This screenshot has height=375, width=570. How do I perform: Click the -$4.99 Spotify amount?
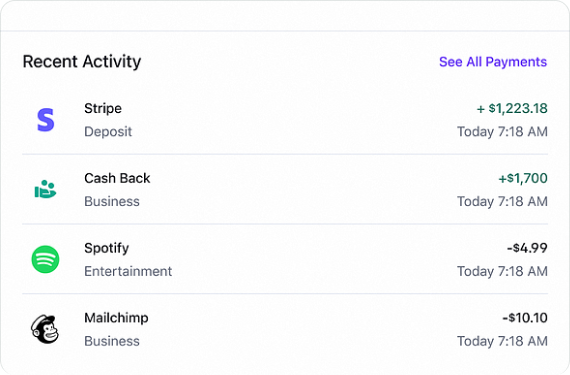pyautogui.click(x=527, y=248)
